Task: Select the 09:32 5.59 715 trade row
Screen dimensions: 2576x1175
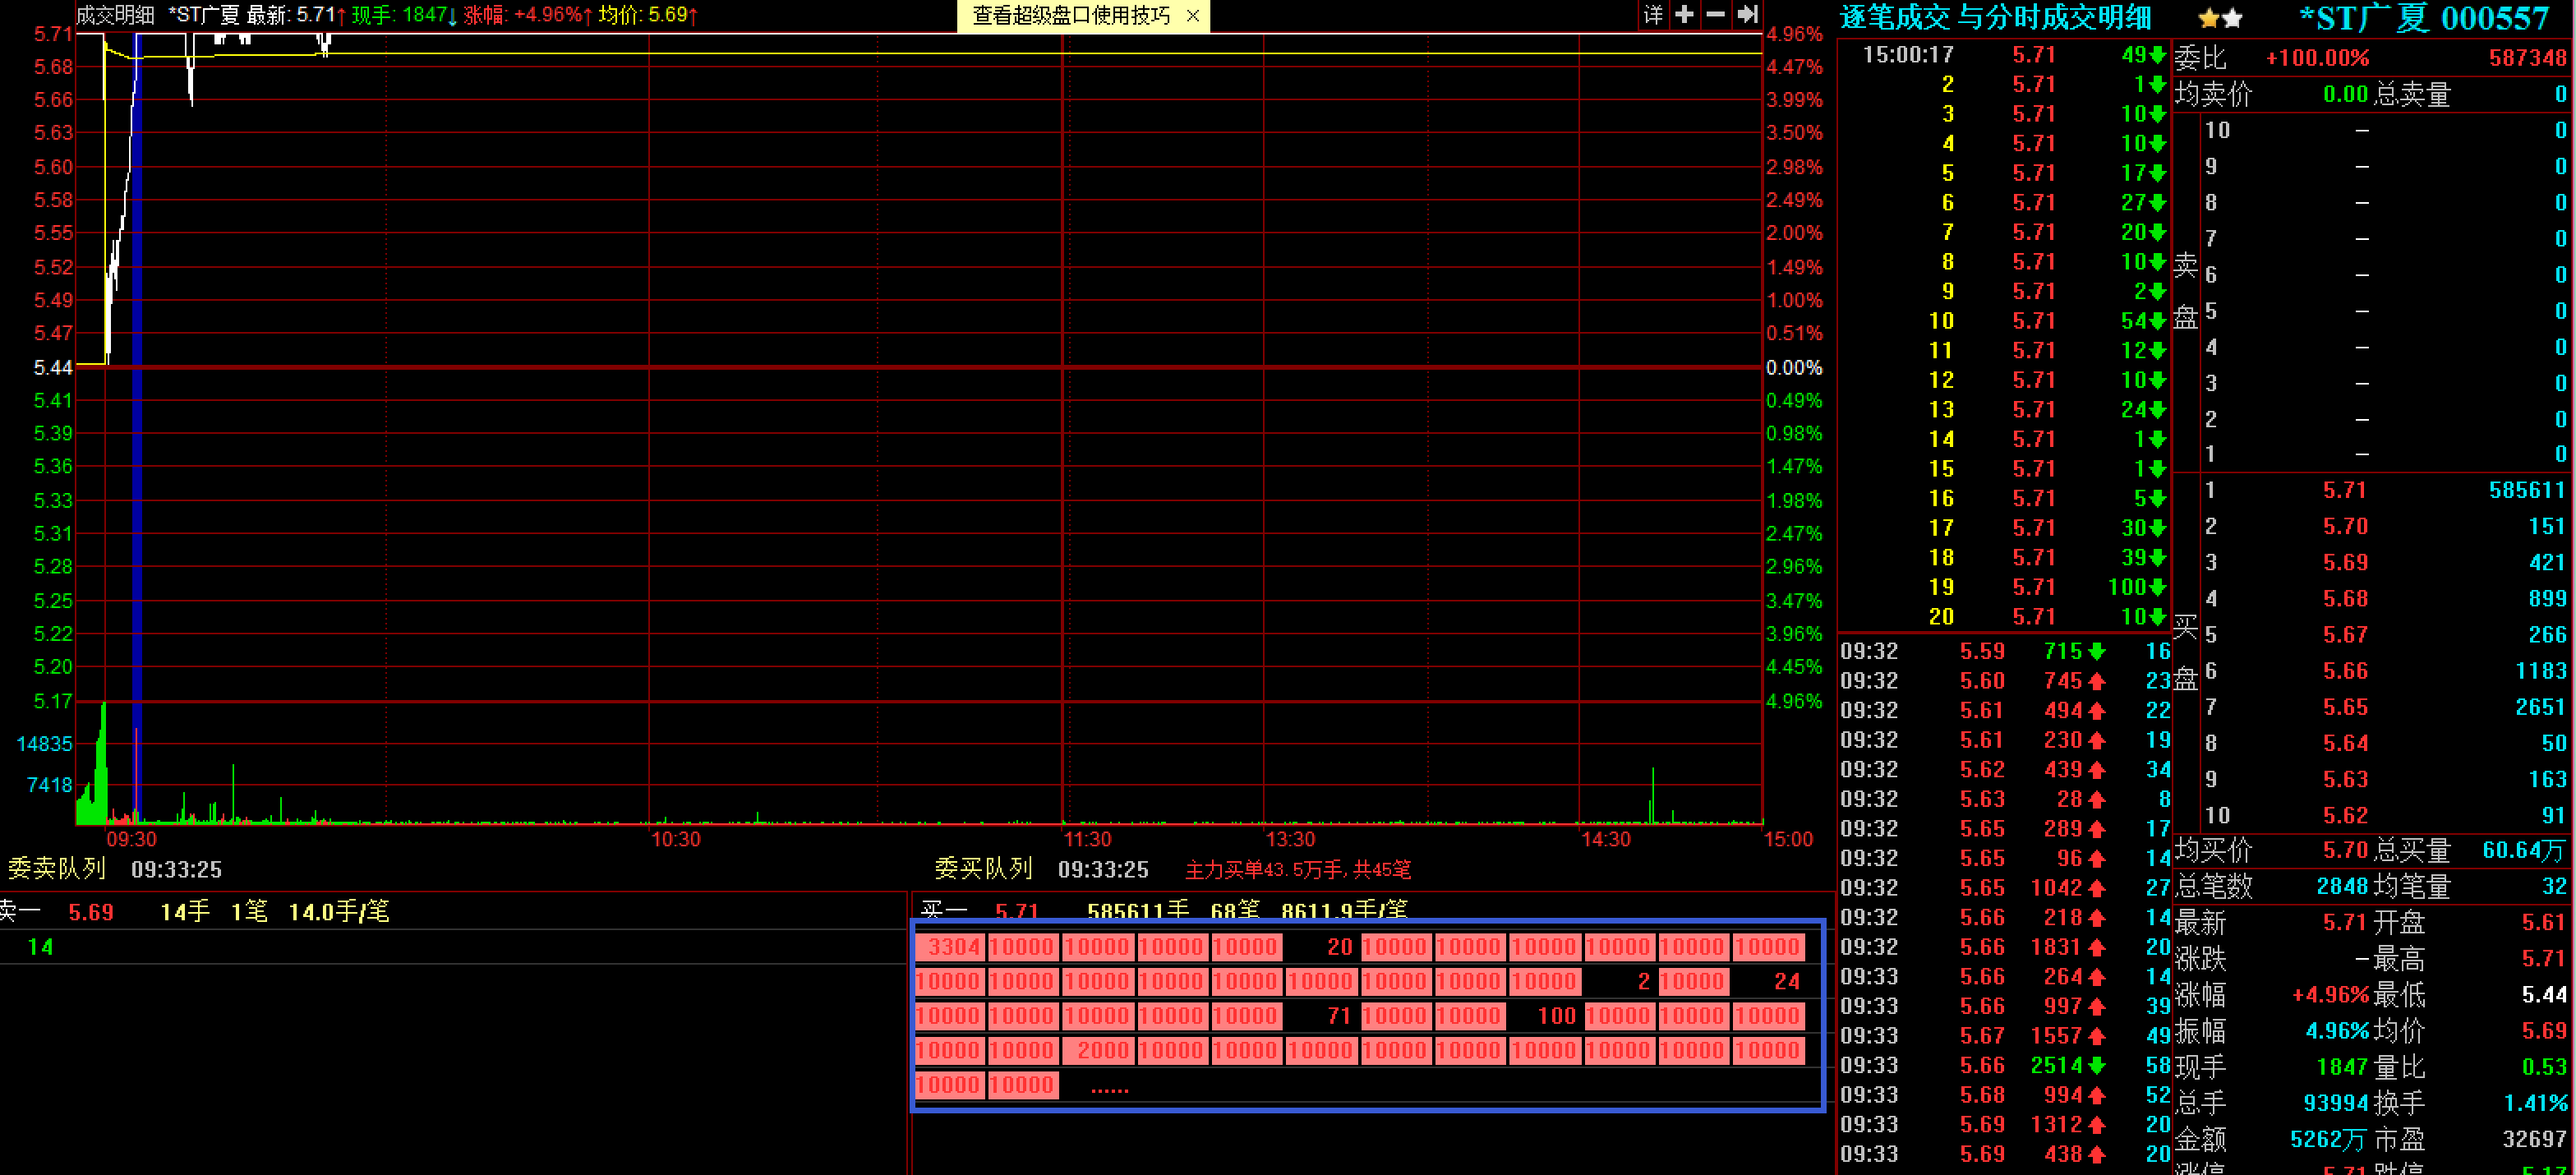Action: coord(2003,651)
